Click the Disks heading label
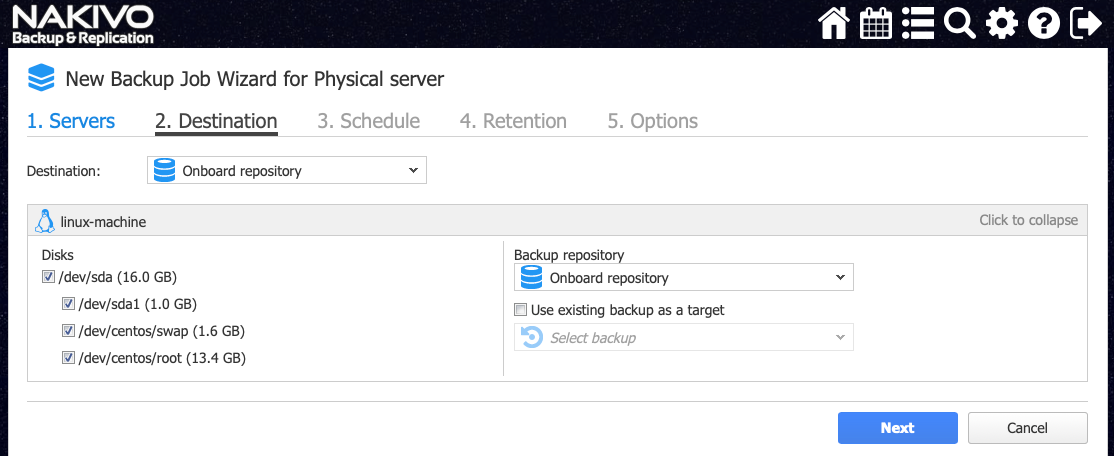Screen dimensions: 1114x456 point(58,254)
